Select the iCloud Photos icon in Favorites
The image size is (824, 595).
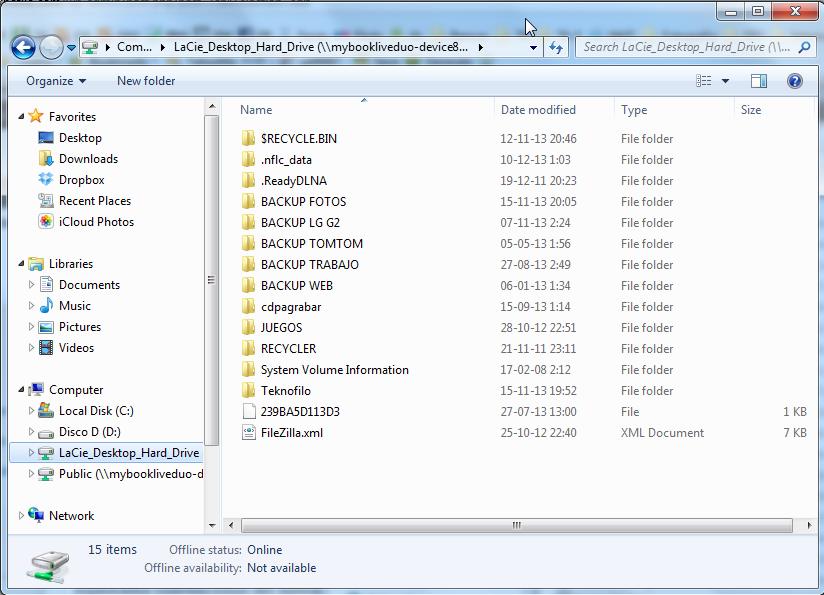[x=46, y=222]
